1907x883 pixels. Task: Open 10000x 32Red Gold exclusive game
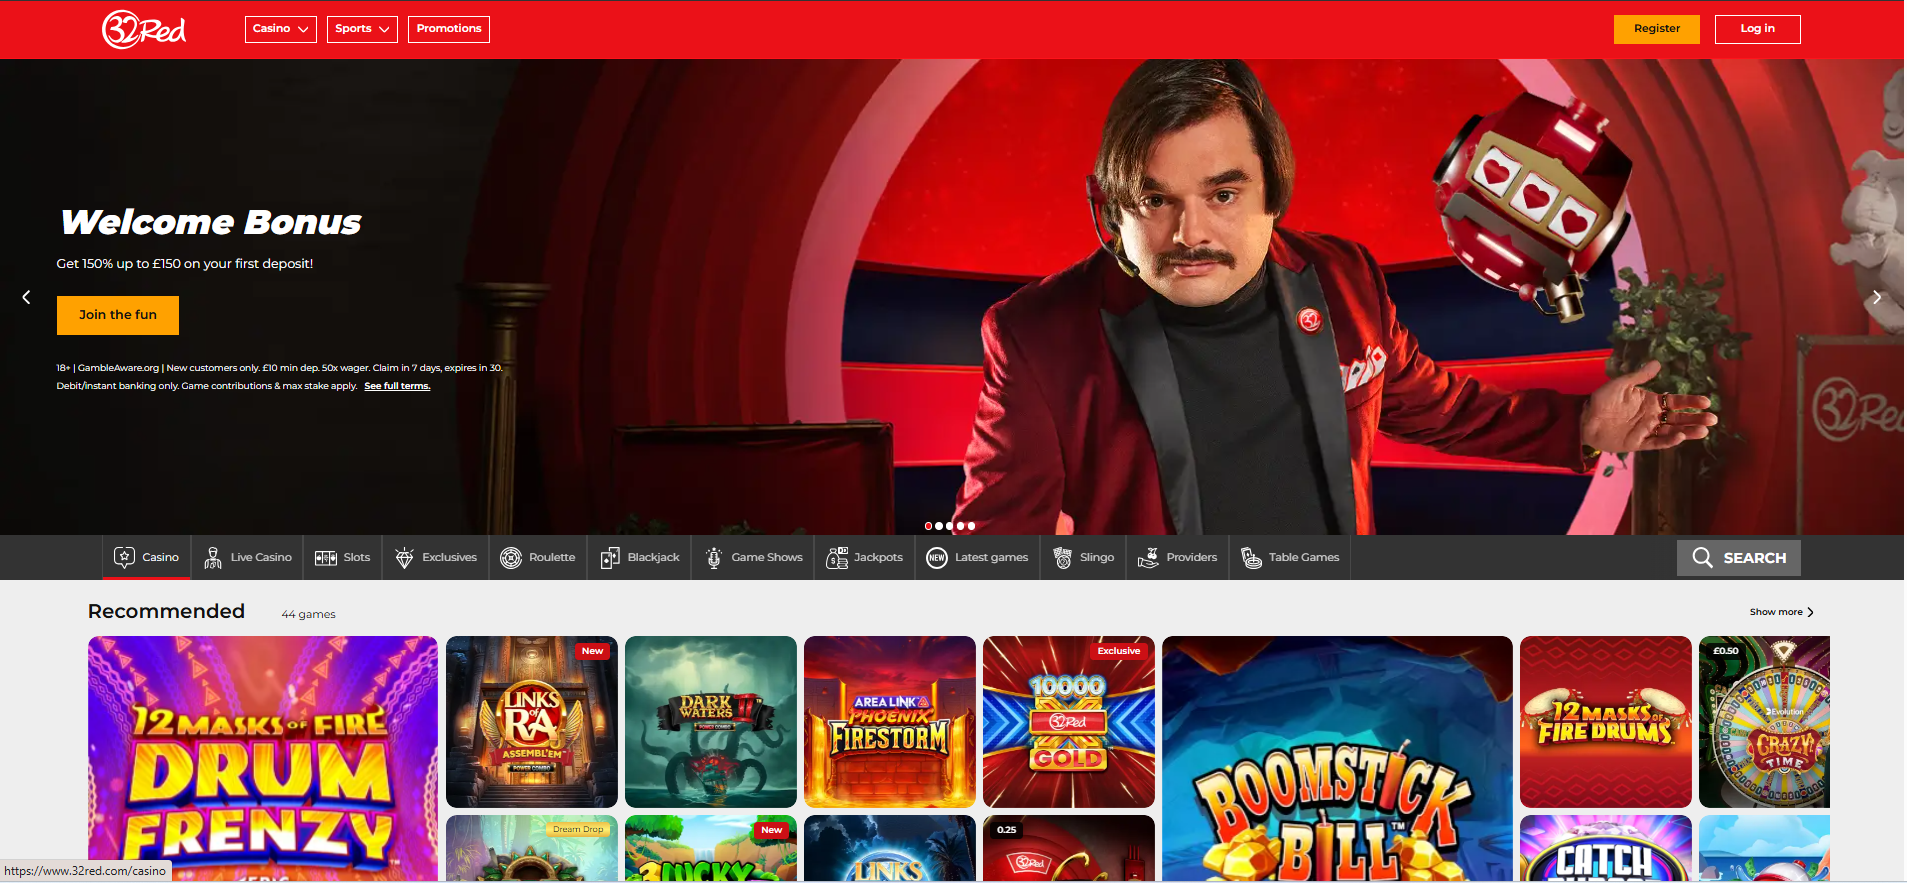coord(1069,722)
